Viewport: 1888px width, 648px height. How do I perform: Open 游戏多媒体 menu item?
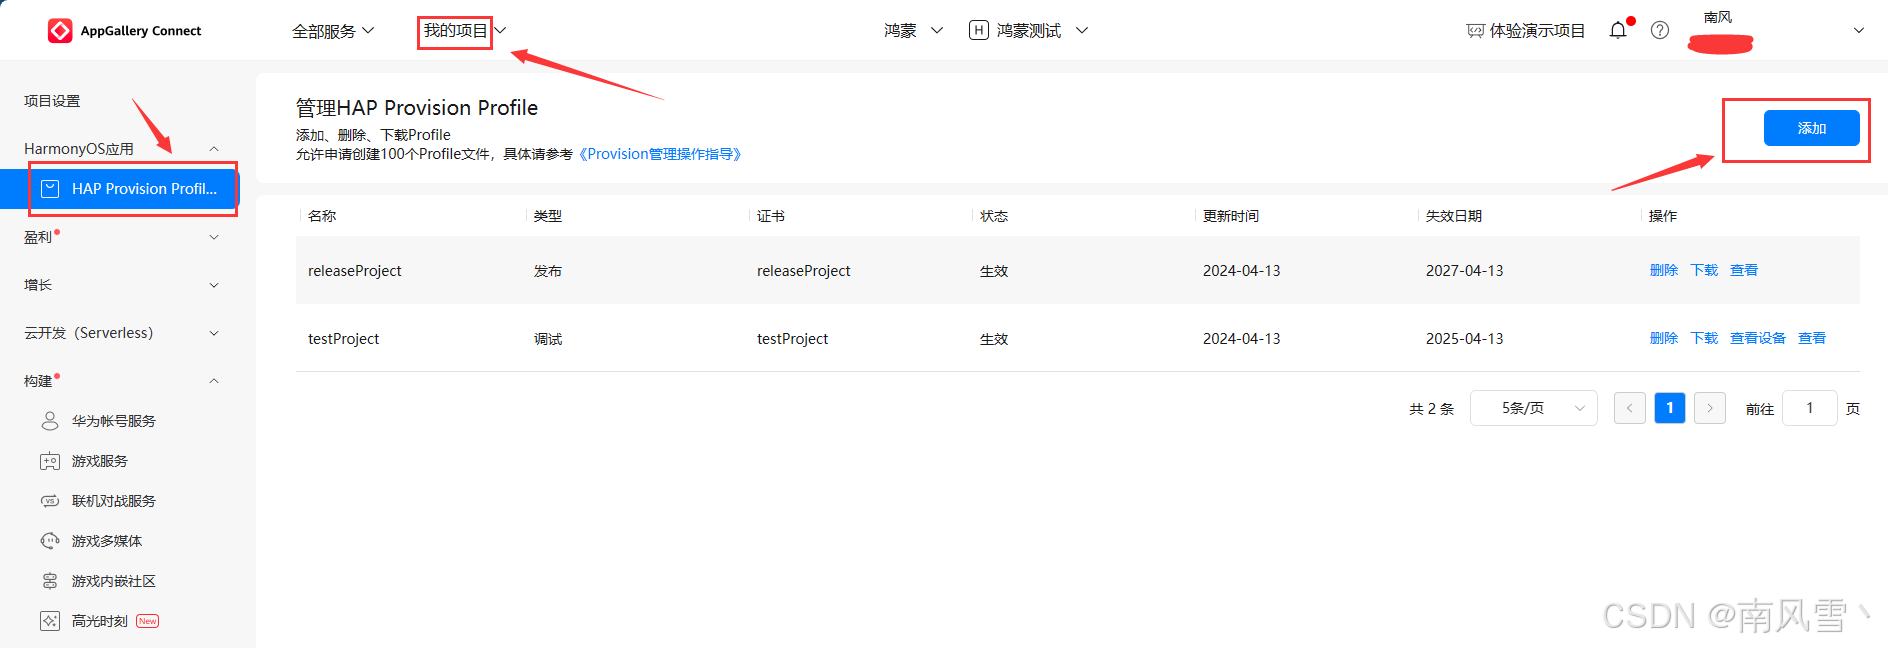click(x=107, y=541)
